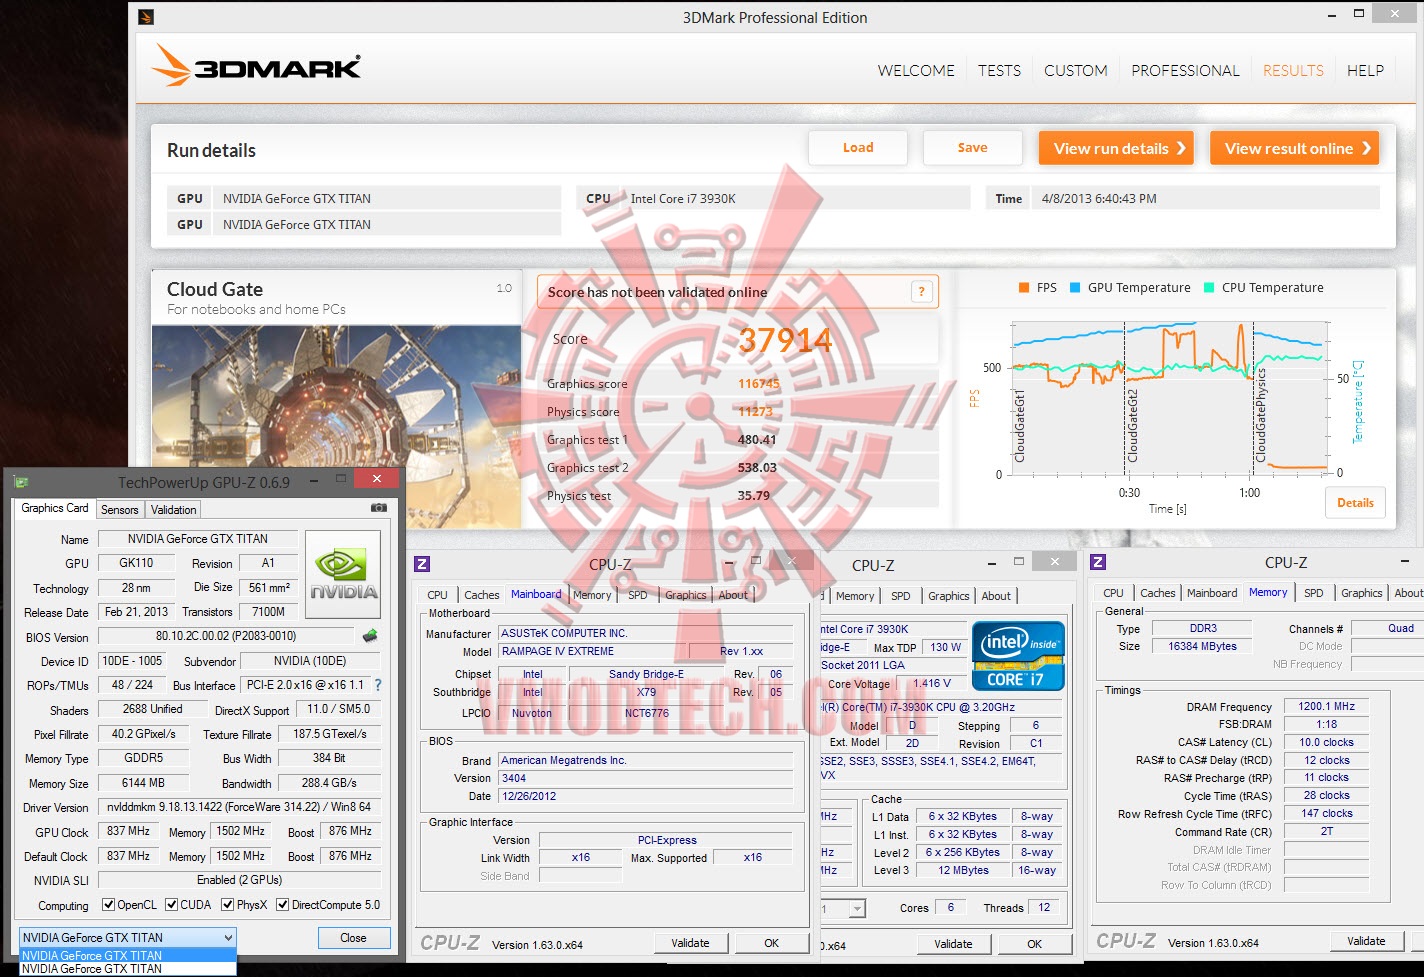This screenshot has width=1424, height=977.
Task: Go to the WELCOME section in 3DMark
Action: click(916, 70)
